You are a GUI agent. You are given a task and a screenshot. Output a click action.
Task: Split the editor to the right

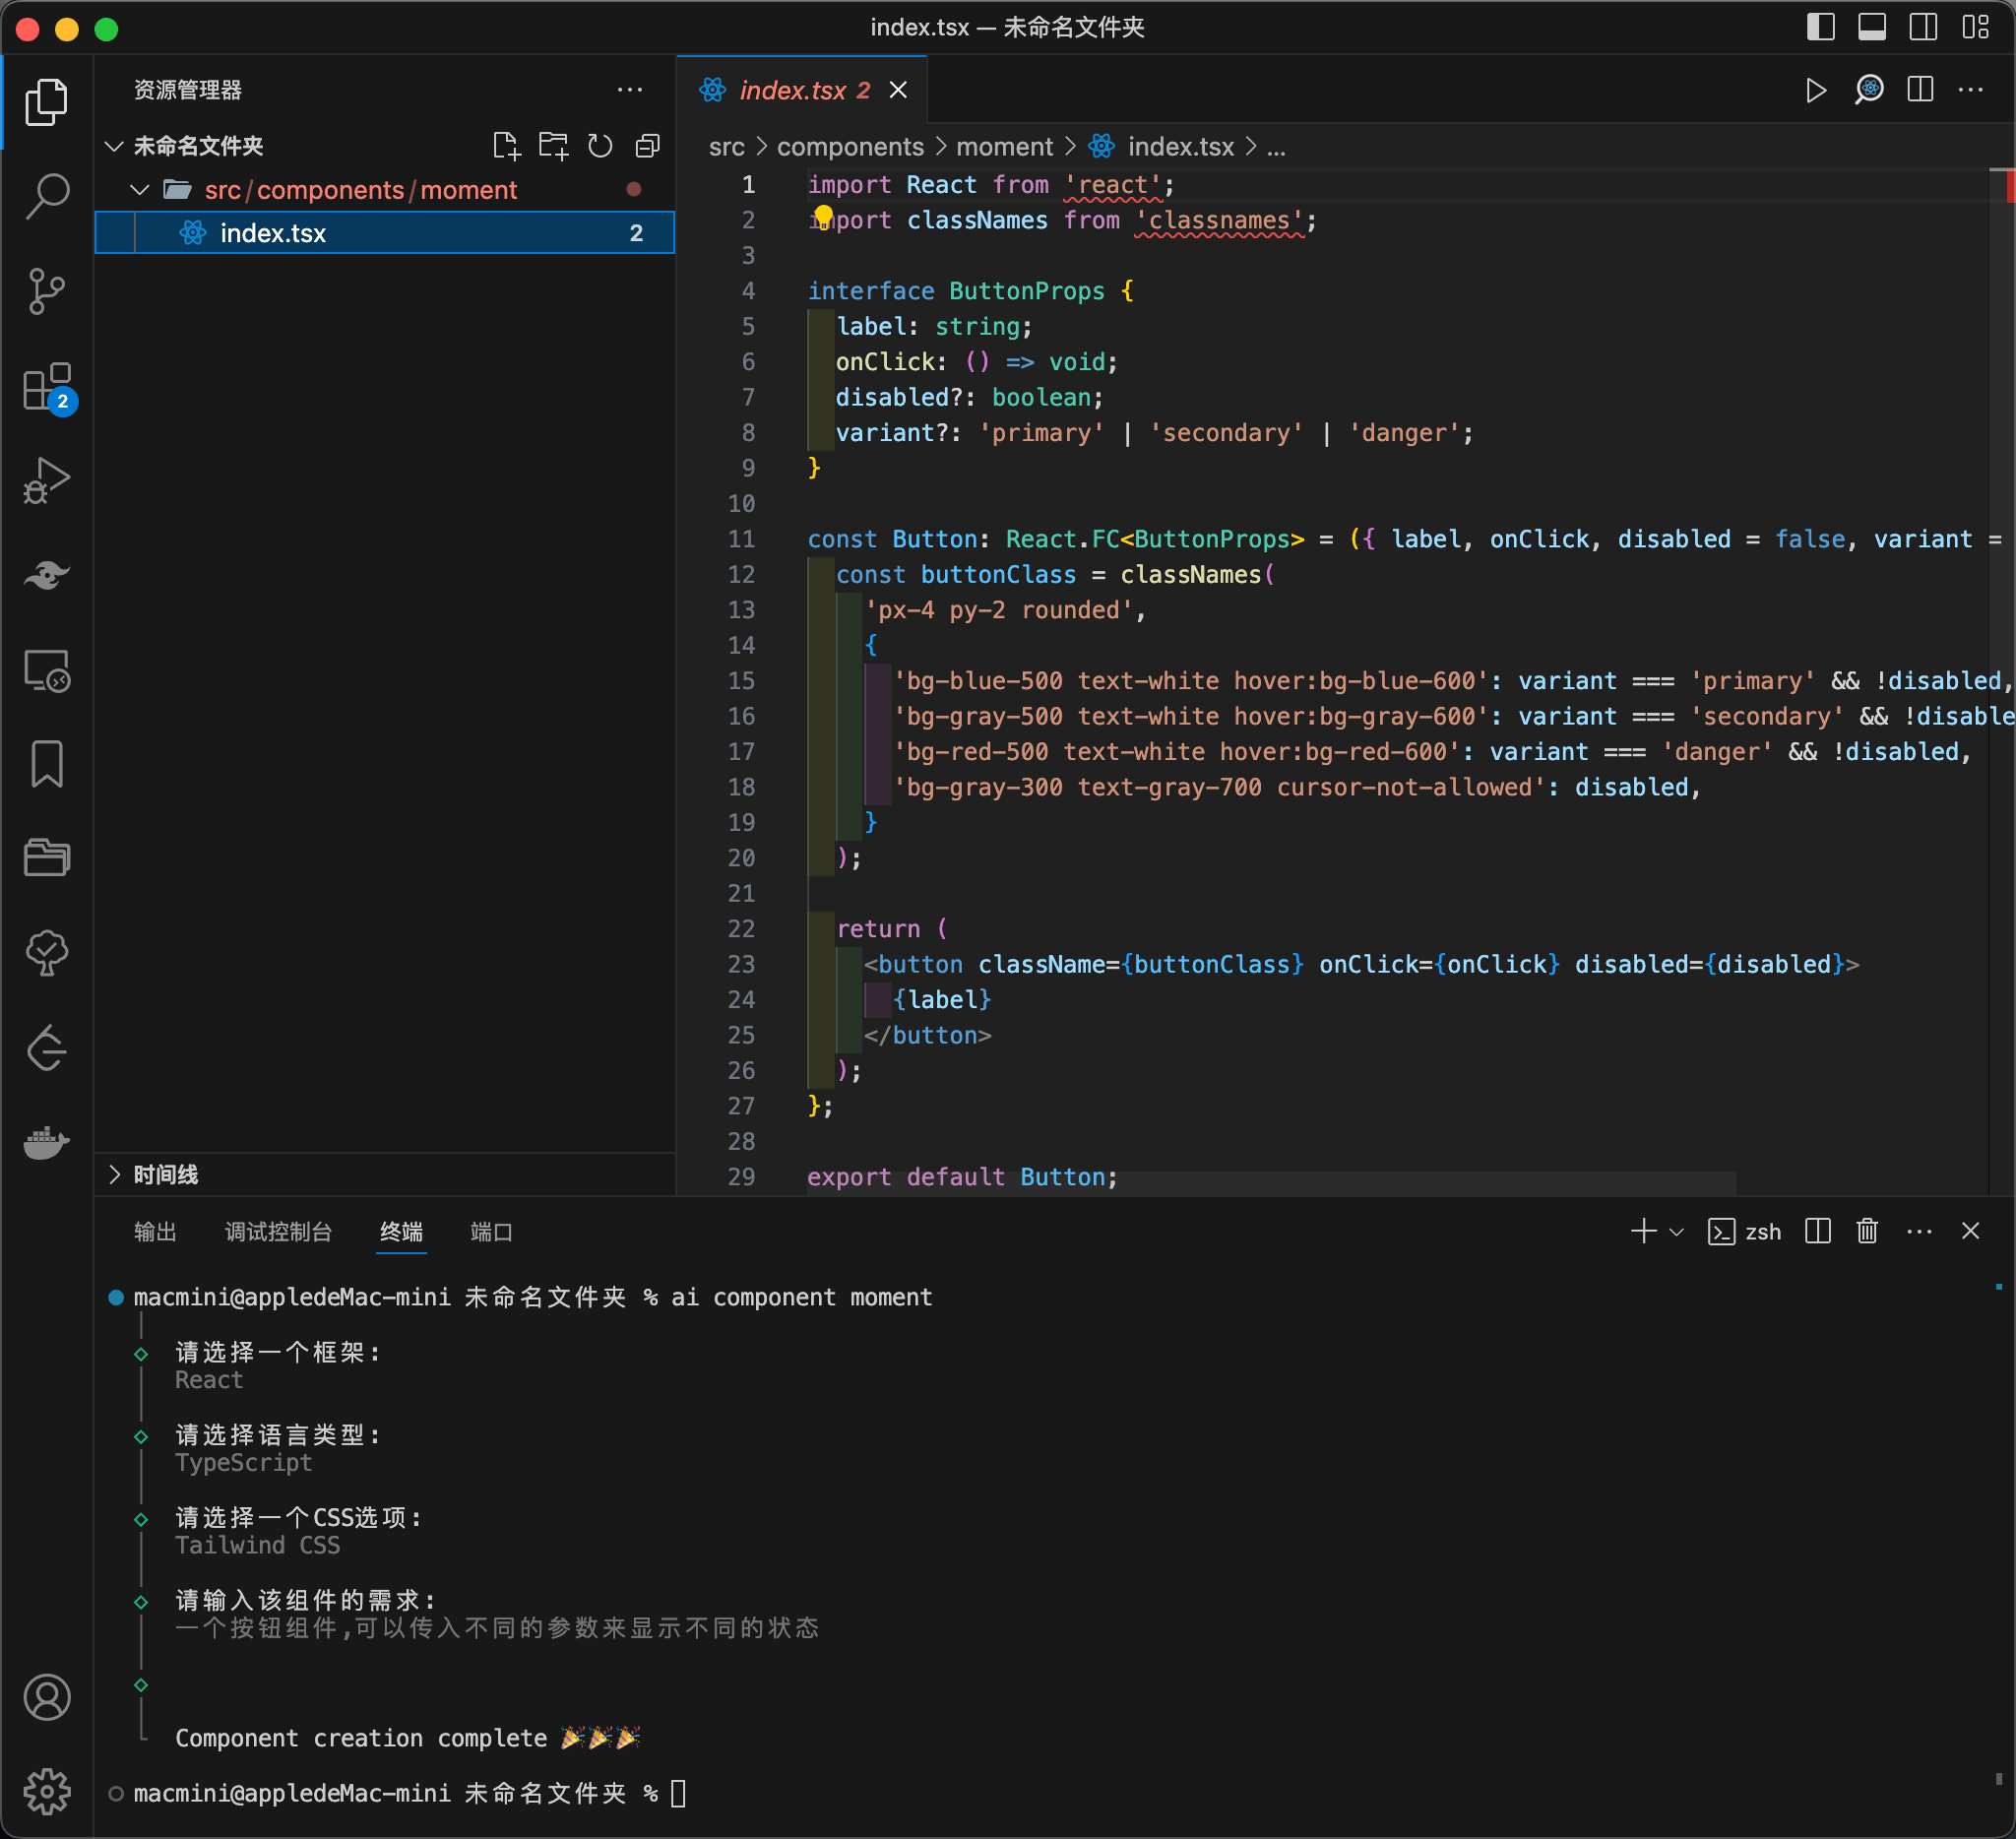[x=1920, y=90]
